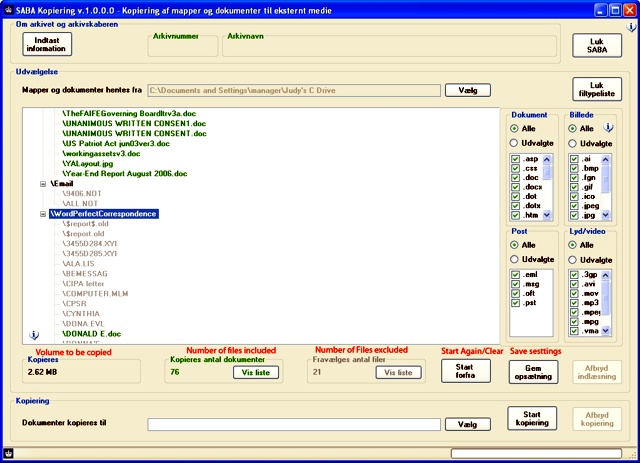Open Vis liste for excluded files

(398, 372)
